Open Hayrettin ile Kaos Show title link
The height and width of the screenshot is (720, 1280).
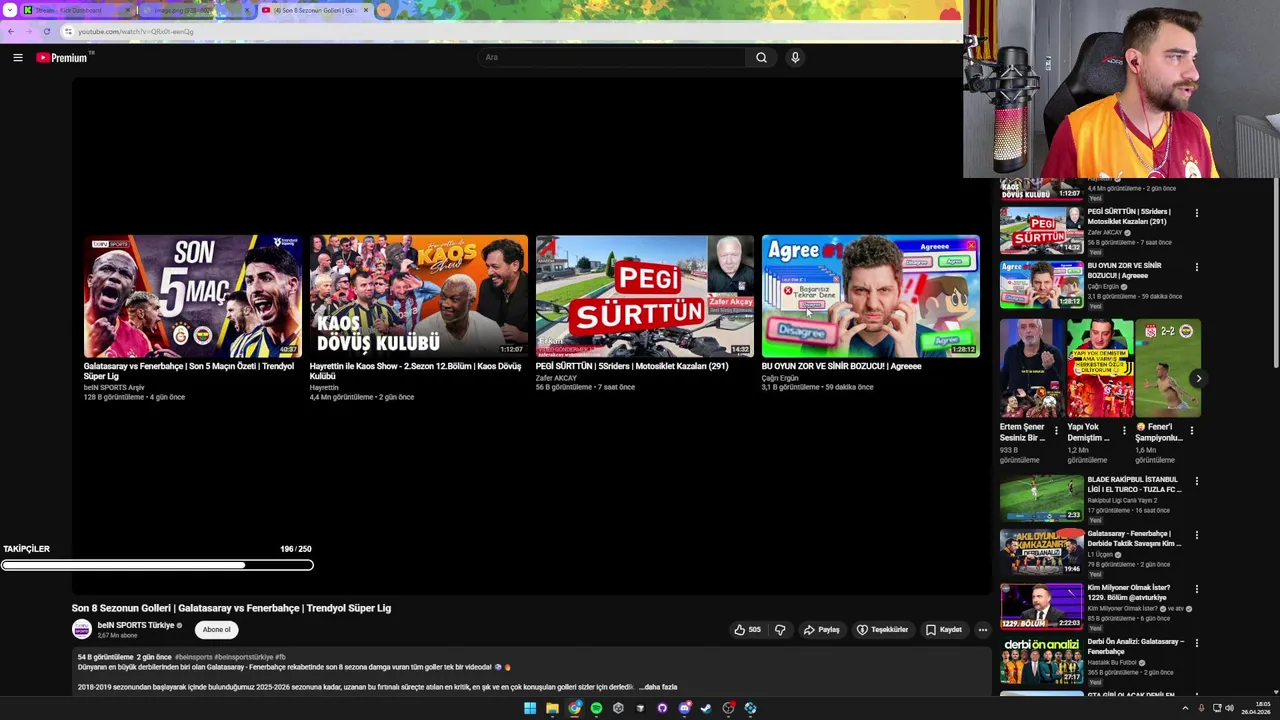pos(415,371)
